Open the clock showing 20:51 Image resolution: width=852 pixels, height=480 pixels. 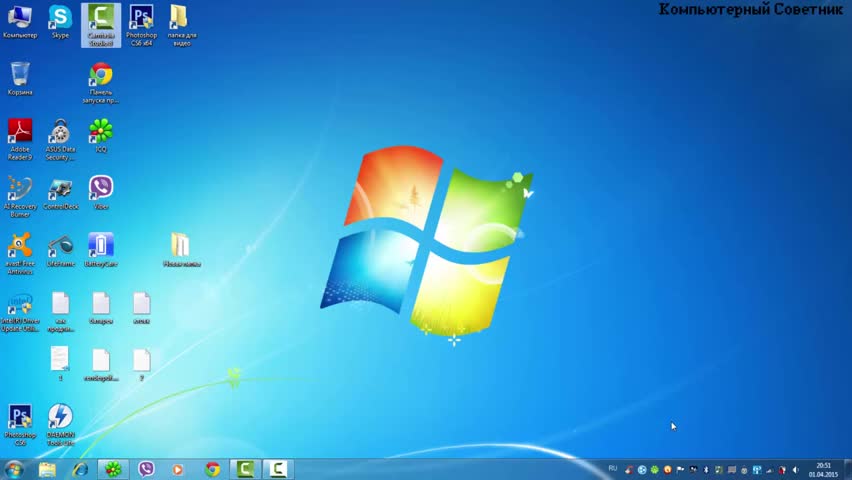[x=823, y=470]
